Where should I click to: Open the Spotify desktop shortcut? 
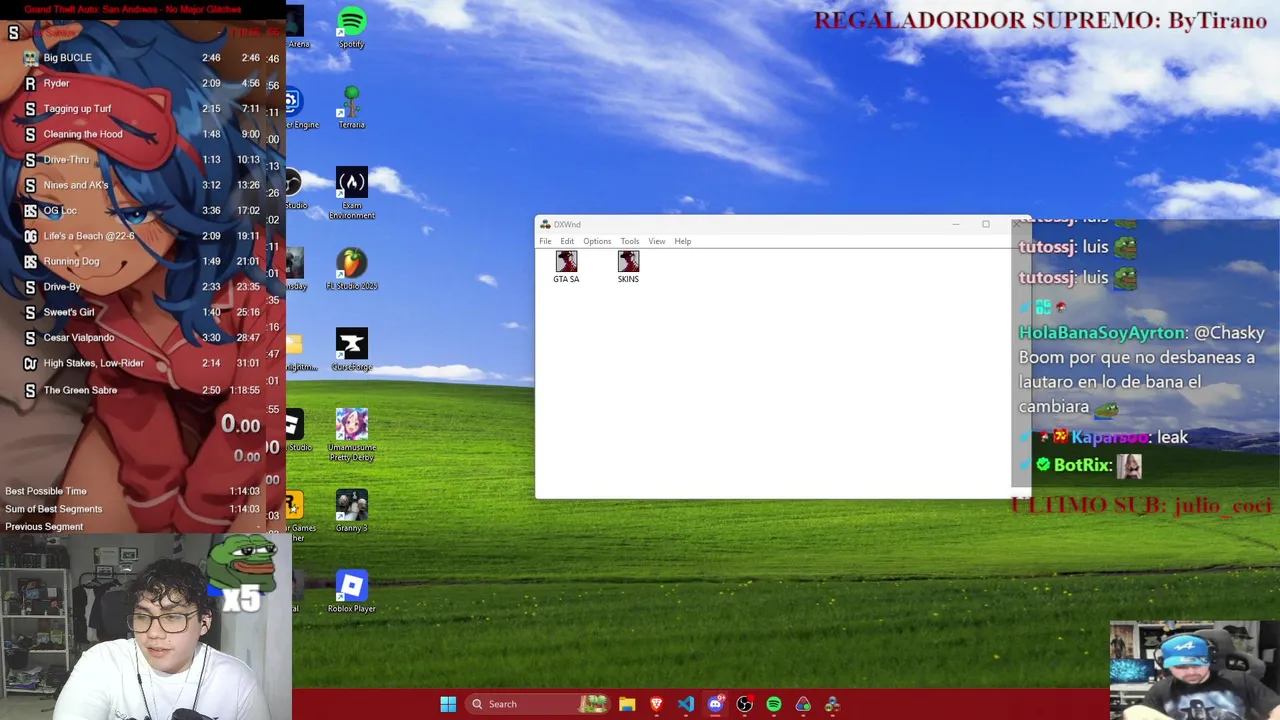coord(351,27)
